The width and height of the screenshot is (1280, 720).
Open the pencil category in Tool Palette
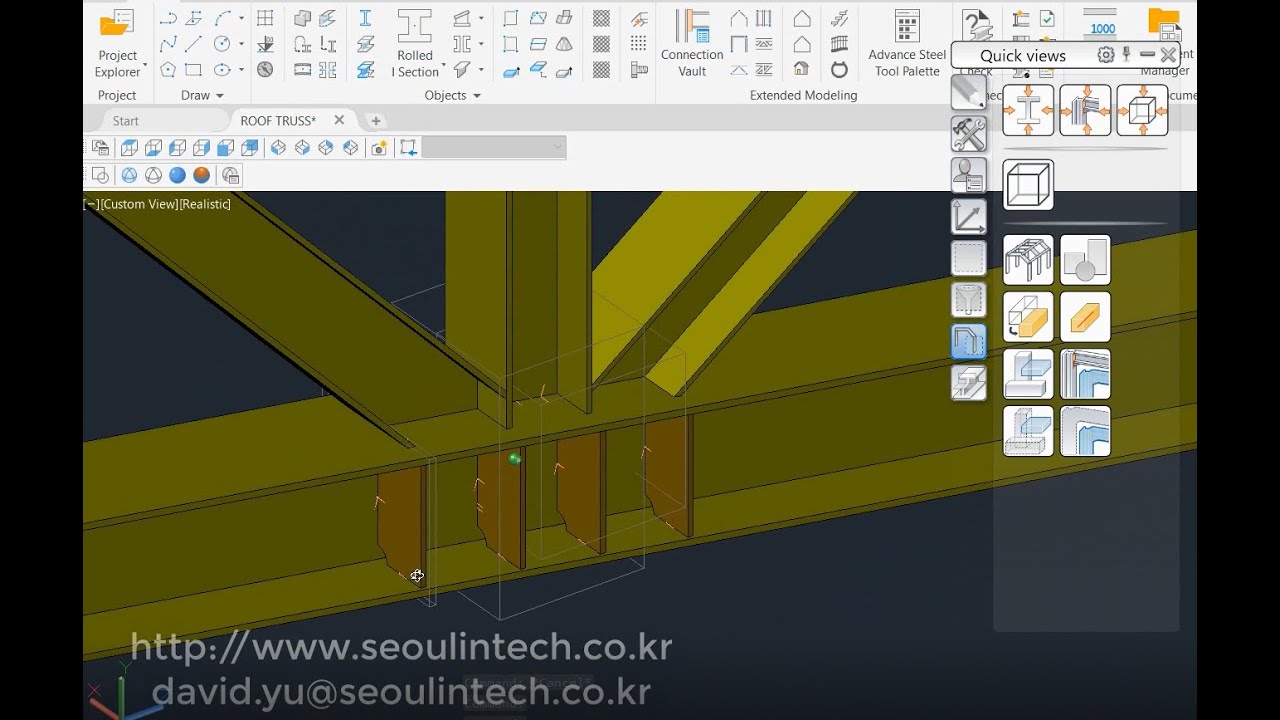click(x=968, y=92)
